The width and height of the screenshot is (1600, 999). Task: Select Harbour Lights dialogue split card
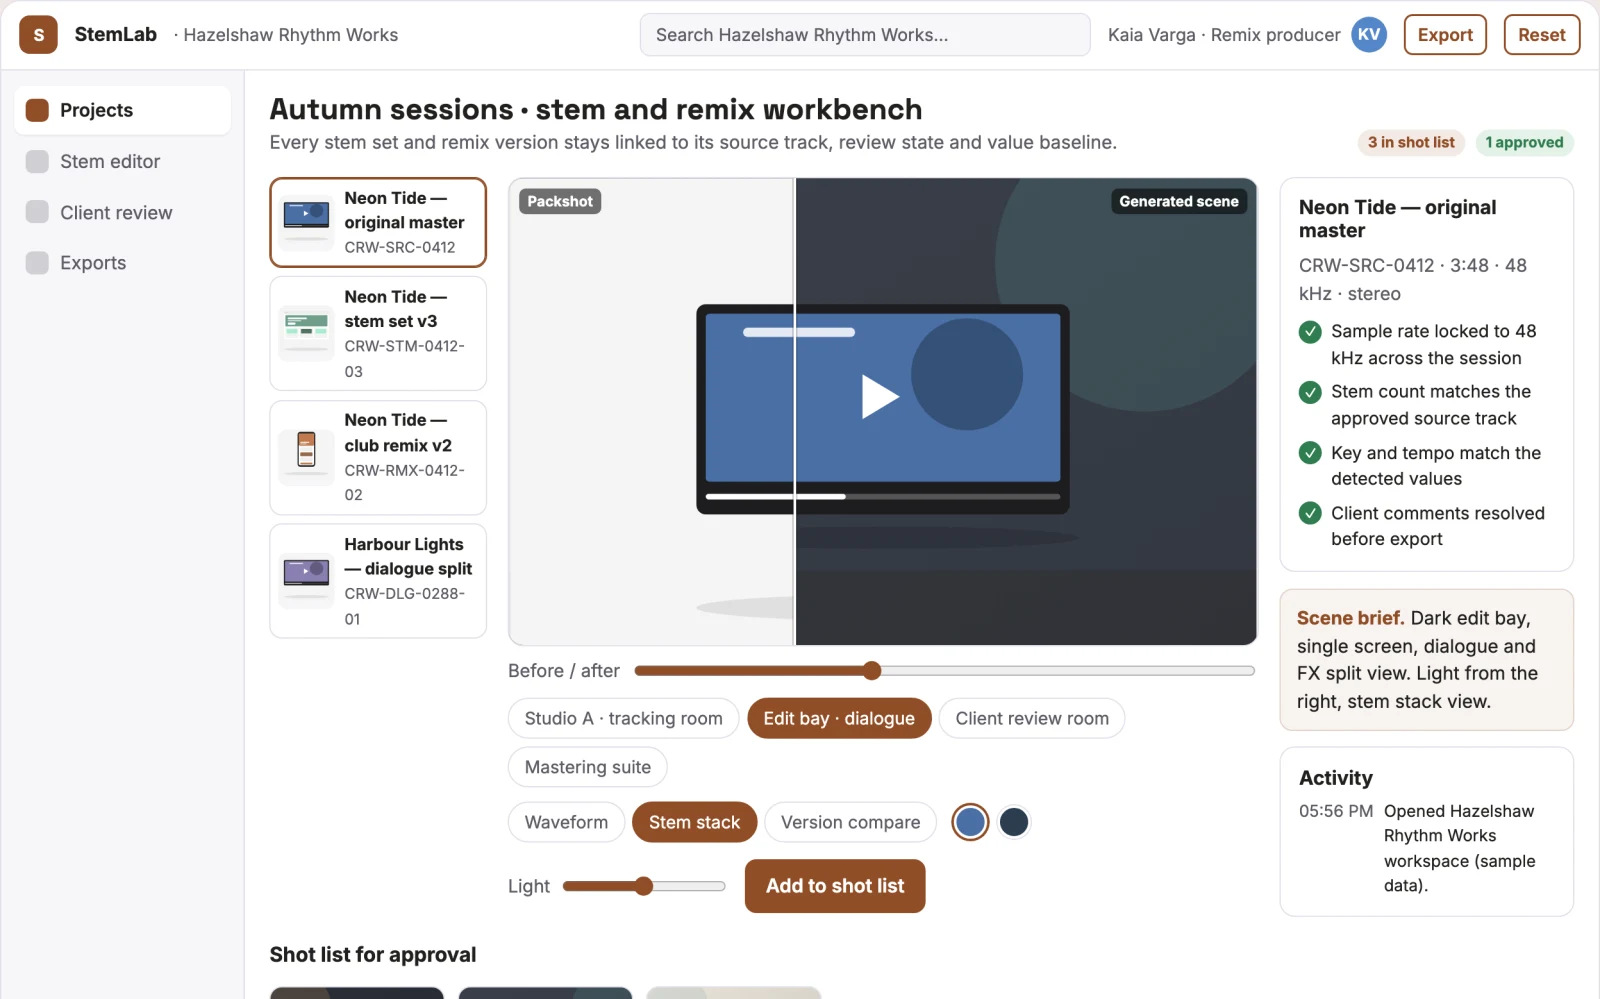coord(378,581)
